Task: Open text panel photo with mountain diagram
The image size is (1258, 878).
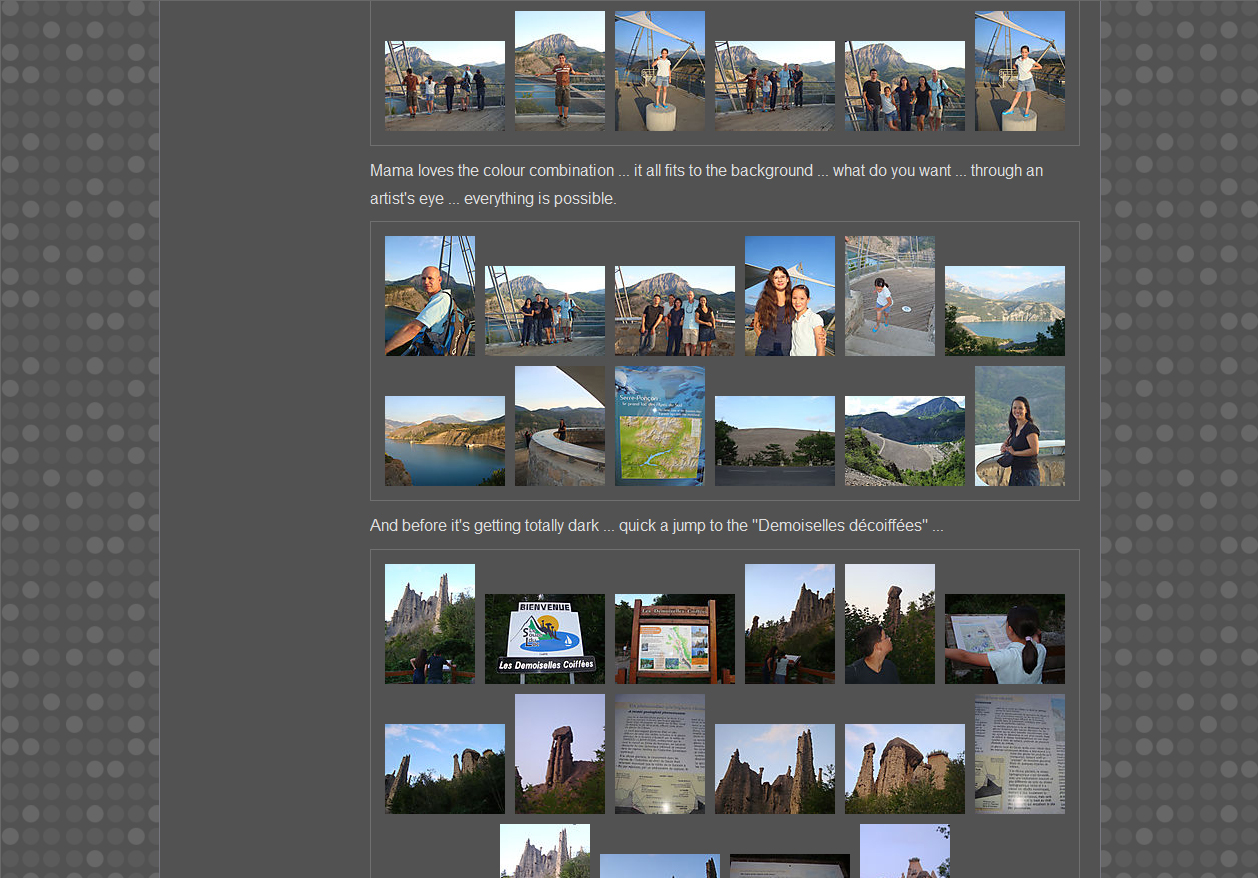Action: (1019, 754)
